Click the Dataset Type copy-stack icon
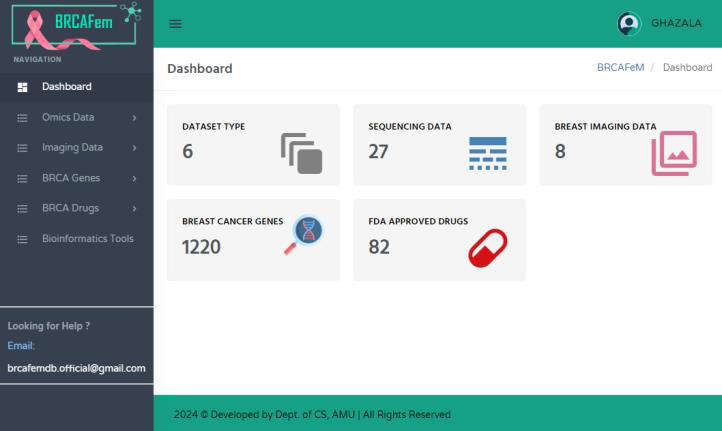This screenshot has height=431, width=722. [302, 153]
